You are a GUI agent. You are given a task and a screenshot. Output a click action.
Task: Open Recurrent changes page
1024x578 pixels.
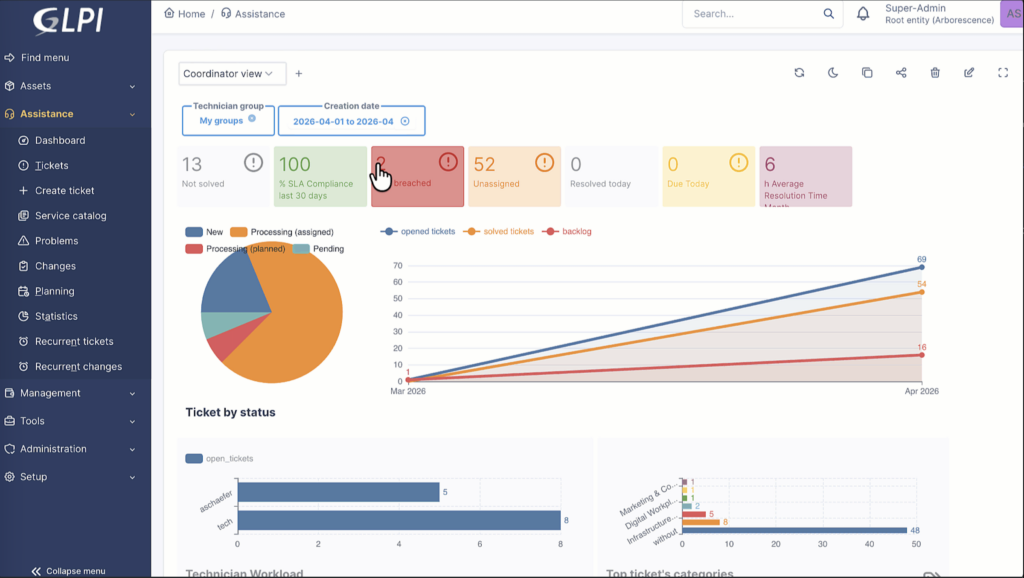click(x=78, y=367)
